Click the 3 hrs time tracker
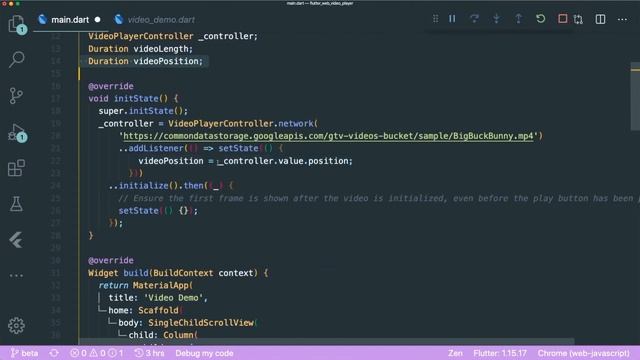Screen dimensions: 640x360 pyautogui.click(x=149, y=353)
